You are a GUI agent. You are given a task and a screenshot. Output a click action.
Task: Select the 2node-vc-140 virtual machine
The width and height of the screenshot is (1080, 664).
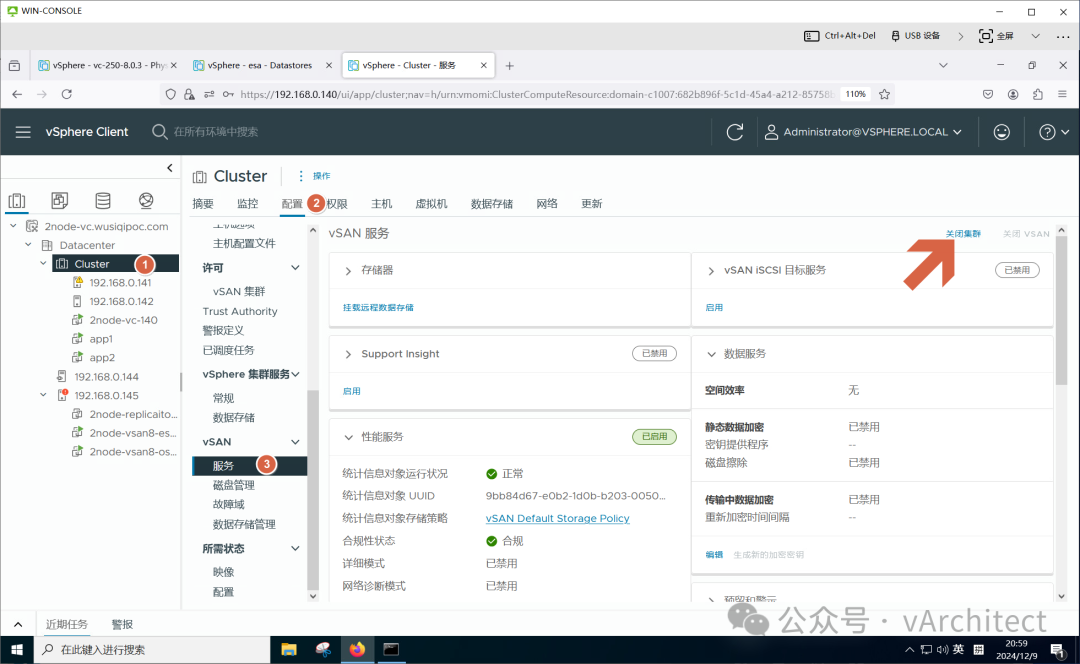coord(123,320)
